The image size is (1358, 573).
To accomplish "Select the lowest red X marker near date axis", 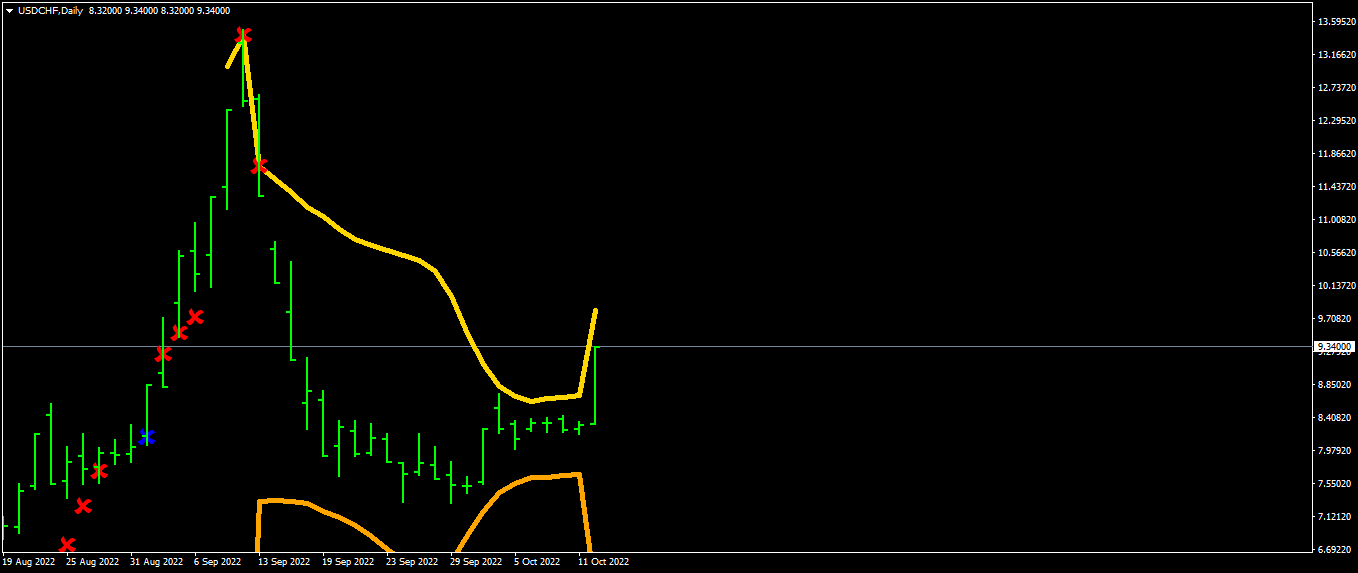I will coord(67,545).
